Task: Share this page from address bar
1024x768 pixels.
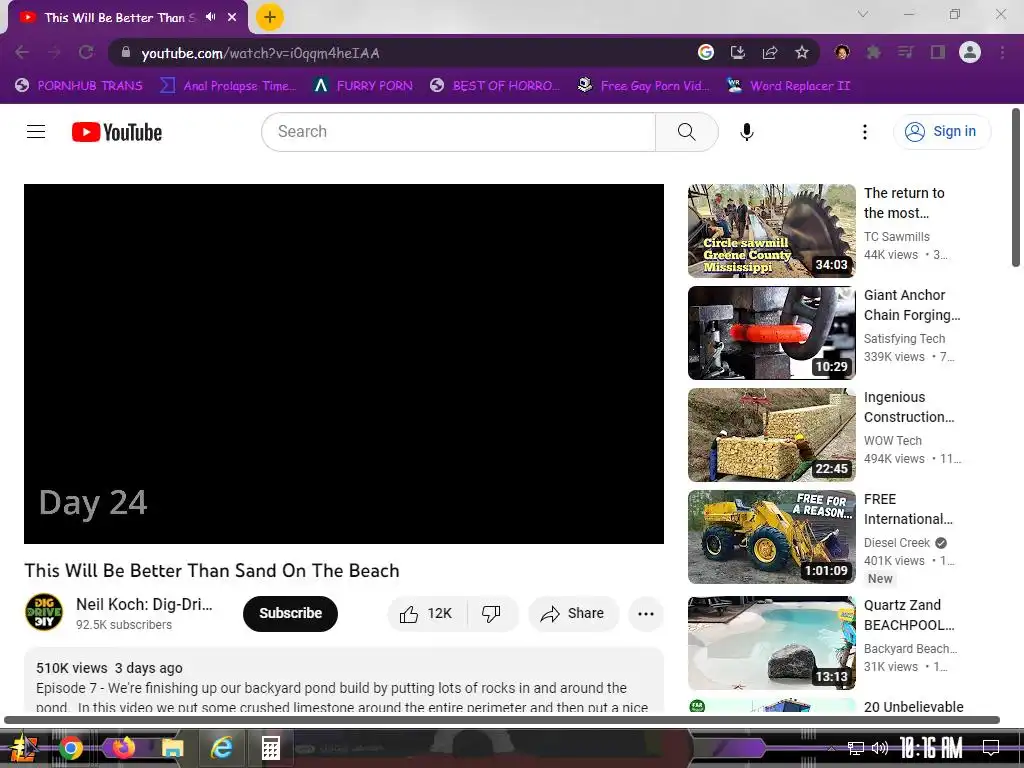Action: (770, 52)
